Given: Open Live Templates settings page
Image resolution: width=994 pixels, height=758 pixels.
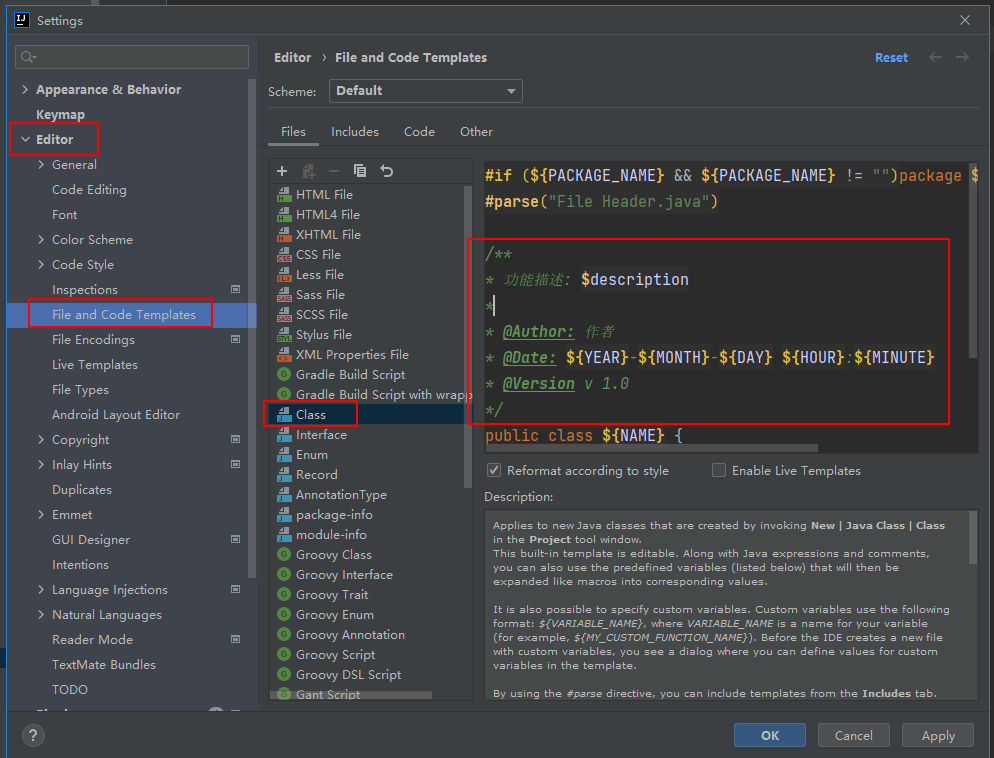Looking at the screenshot, I should 95,365.
